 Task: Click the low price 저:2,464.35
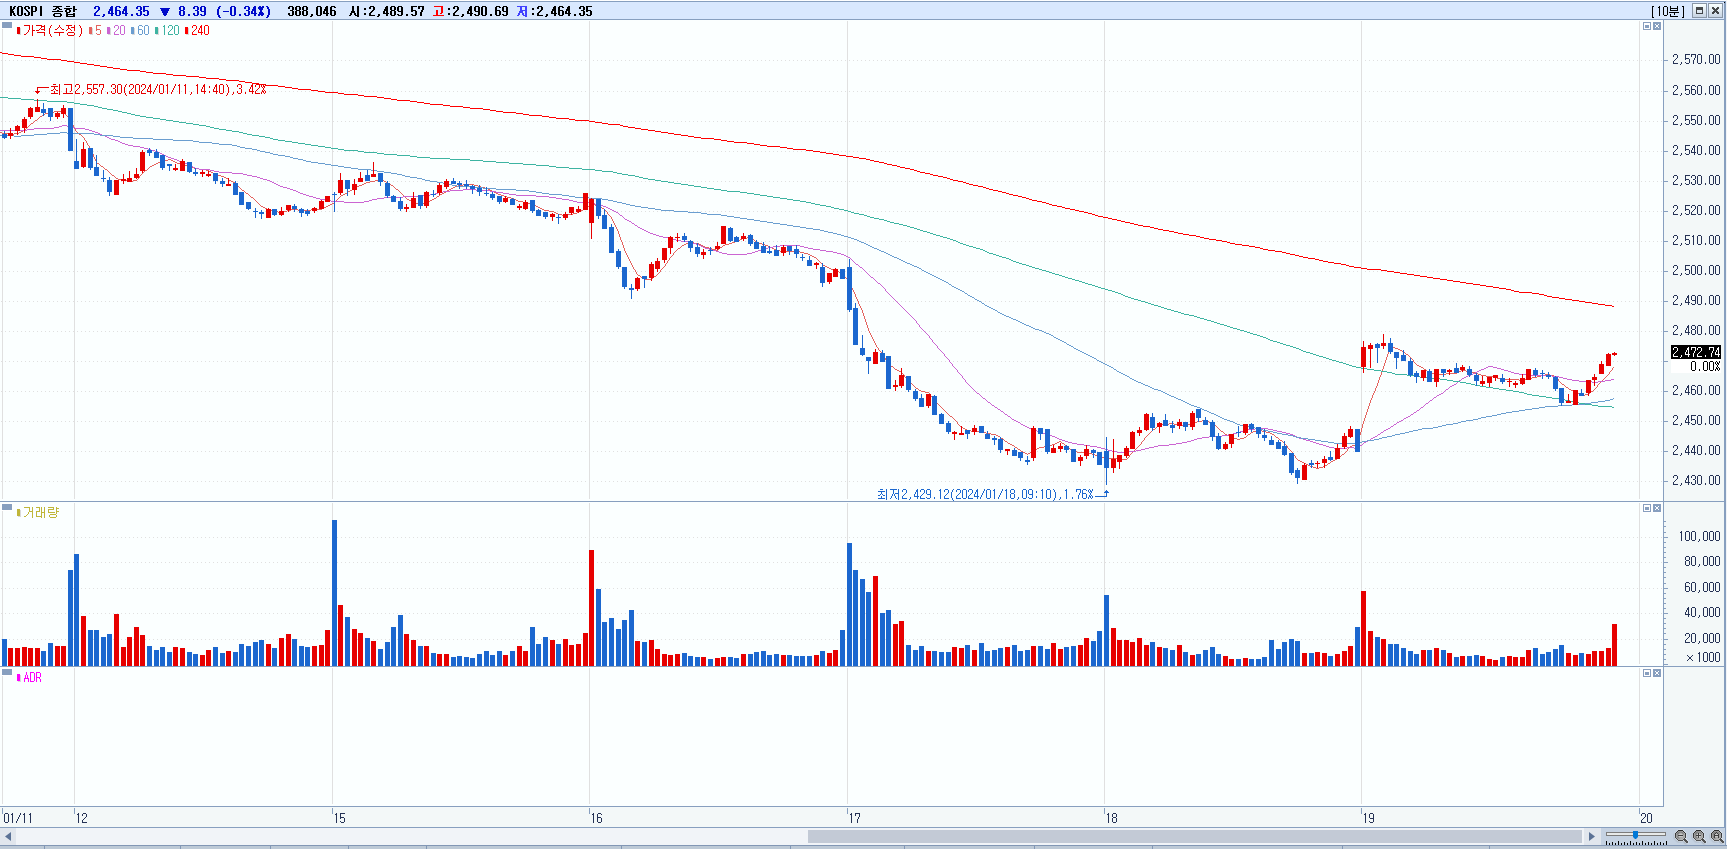pyautogui.click(x=554, y=11)
